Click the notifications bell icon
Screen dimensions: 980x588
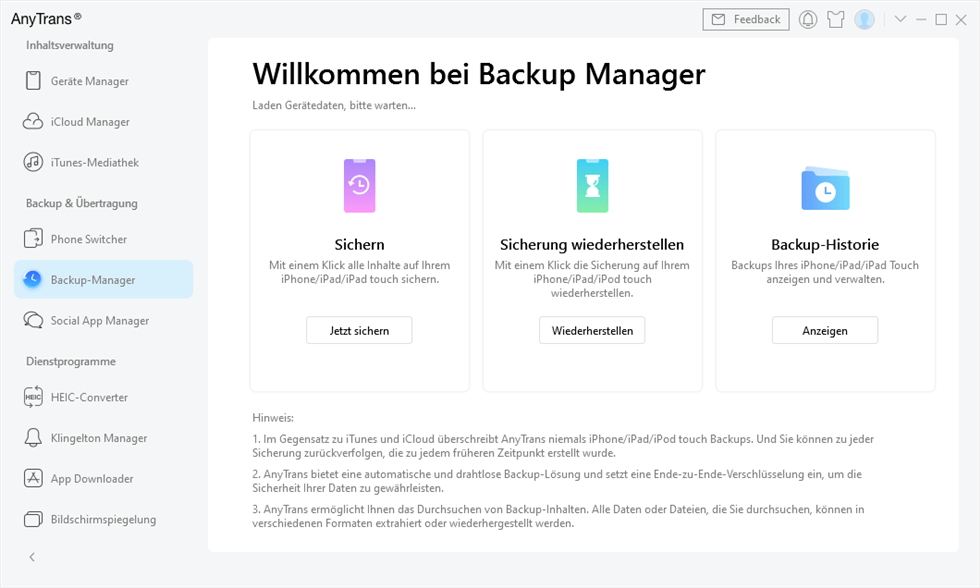click(x=808, y=19)
